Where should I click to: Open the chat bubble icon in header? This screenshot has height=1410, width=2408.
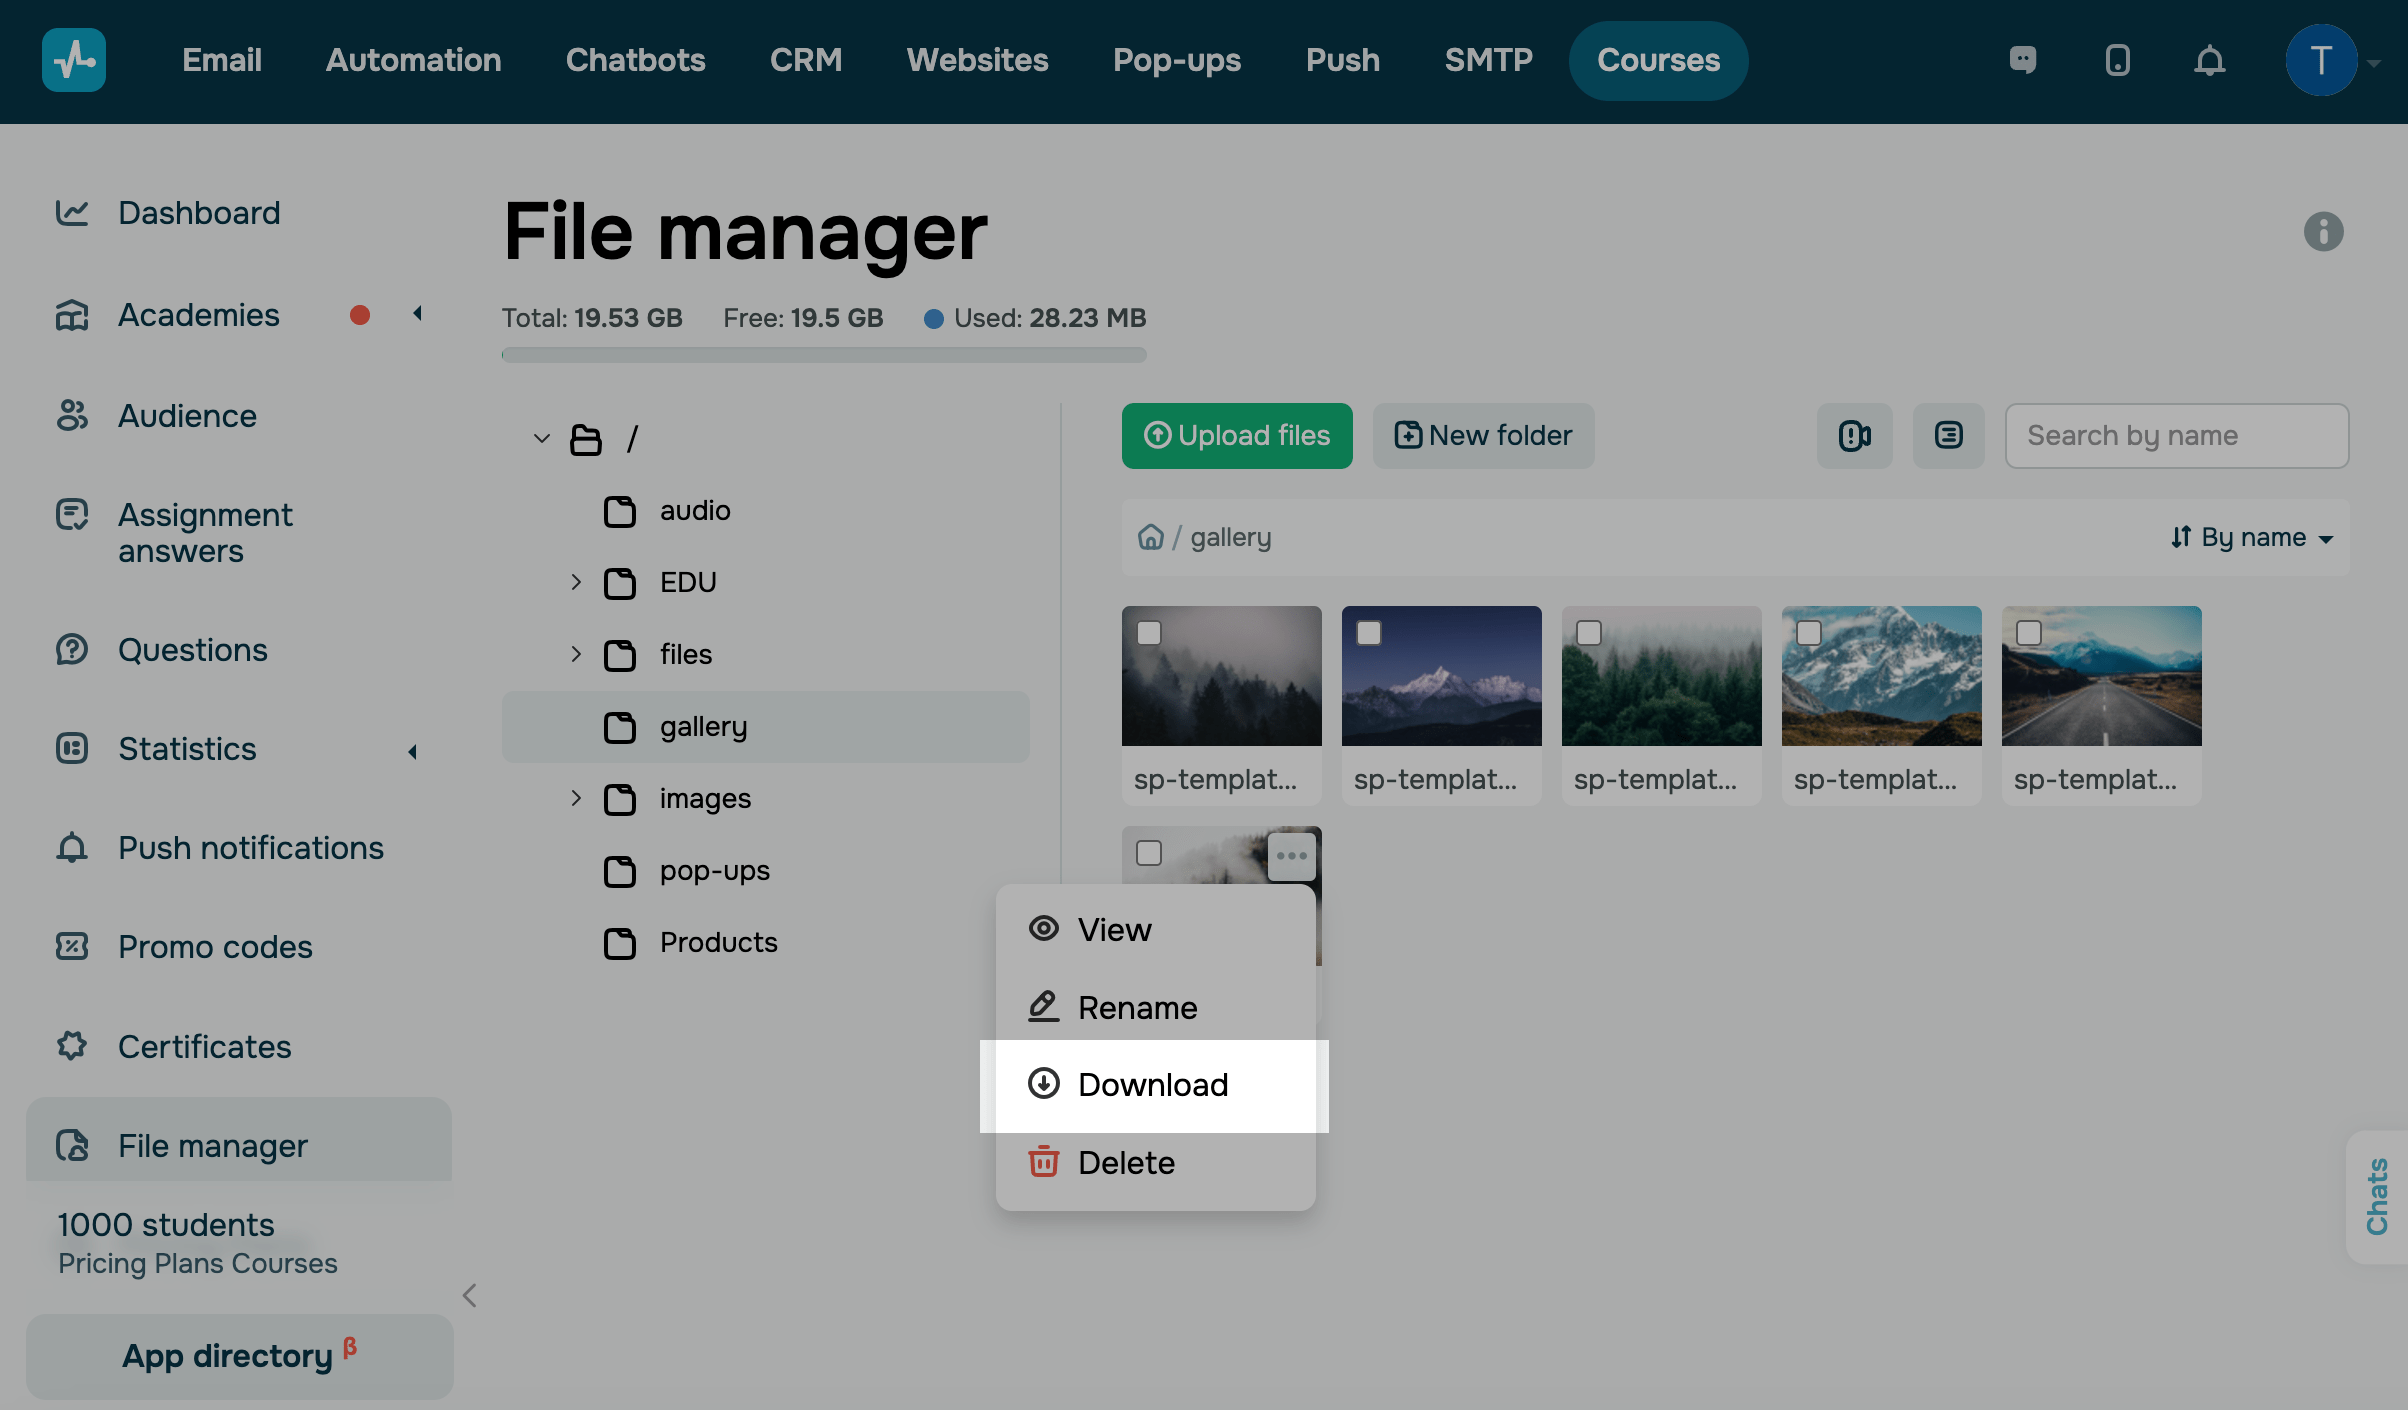pos(2023,61)
